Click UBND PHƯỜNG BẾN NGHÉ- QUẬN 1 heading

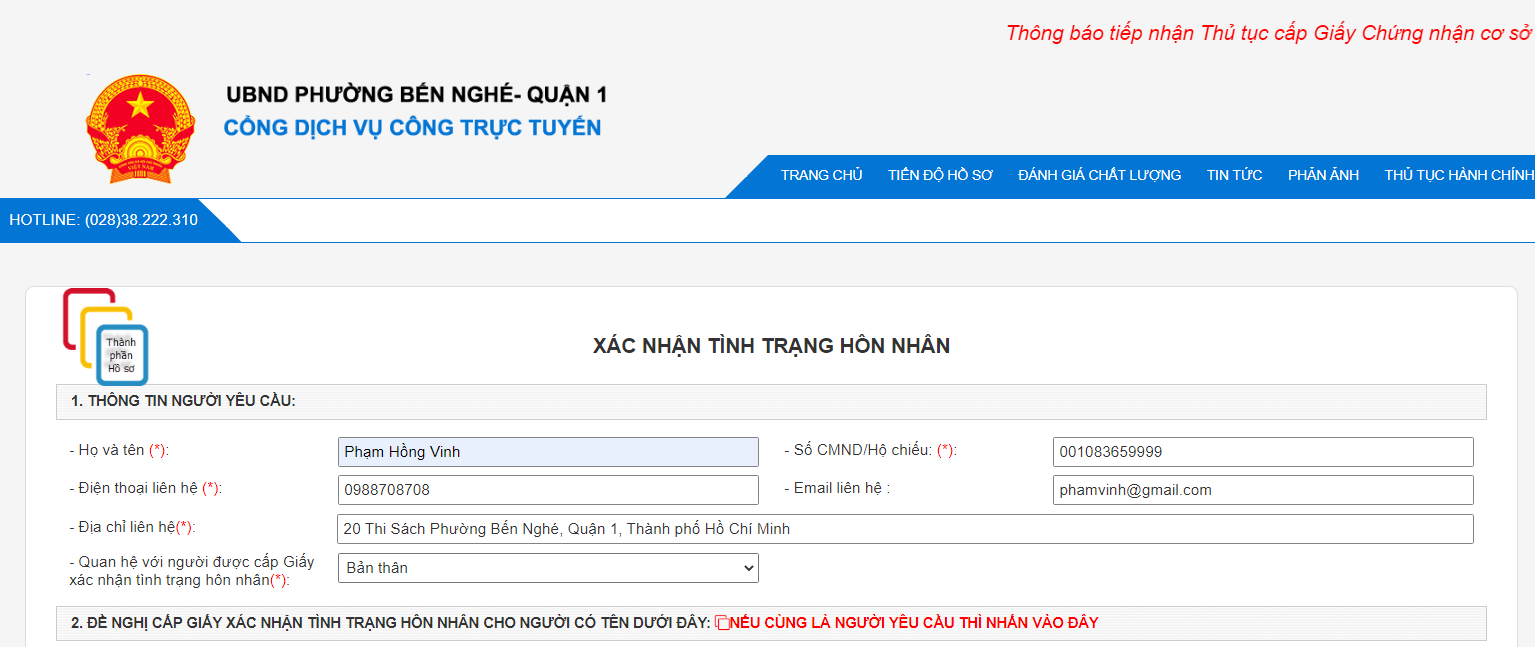[x=417, y=95]
